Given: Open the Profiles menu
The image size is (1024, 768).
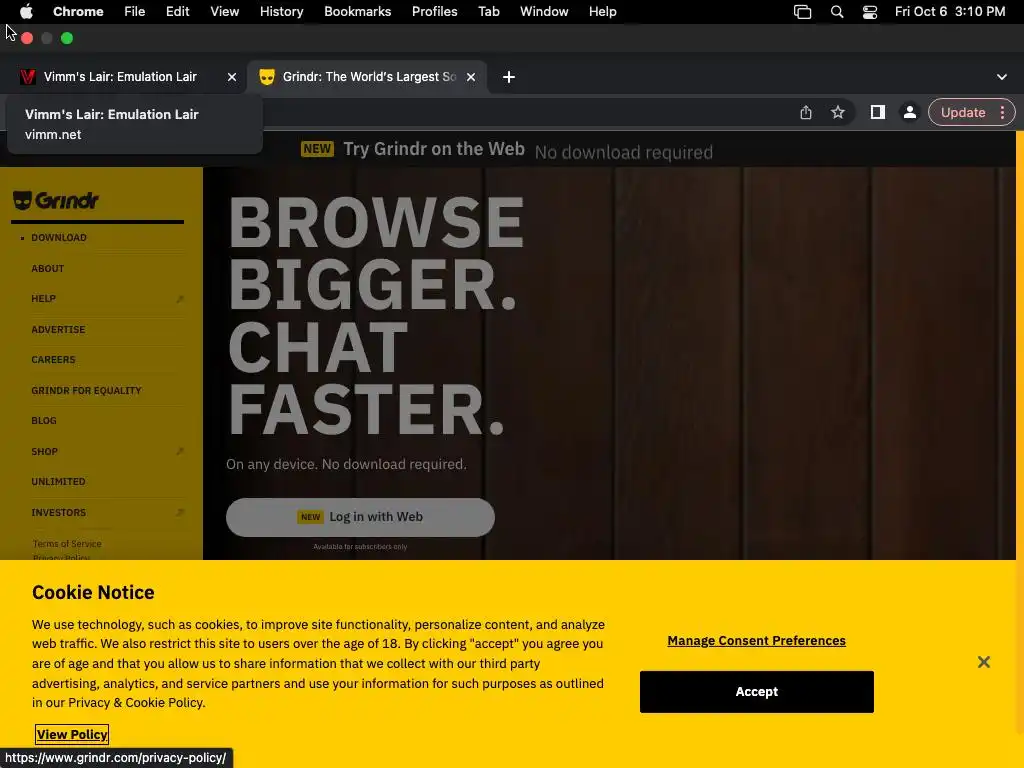Looking at the screenshot, I should click(434, 11).
